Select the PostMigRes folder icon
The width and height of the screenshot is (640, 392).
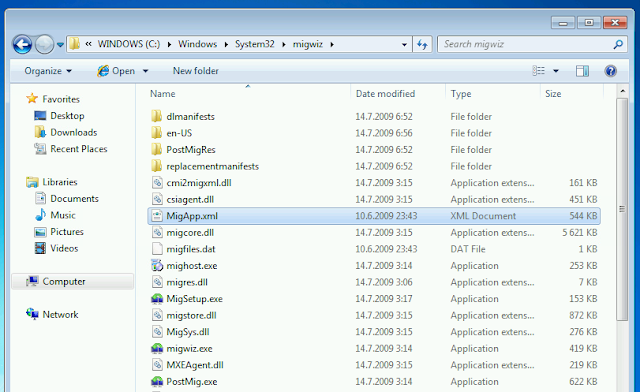tap(157, 149)
